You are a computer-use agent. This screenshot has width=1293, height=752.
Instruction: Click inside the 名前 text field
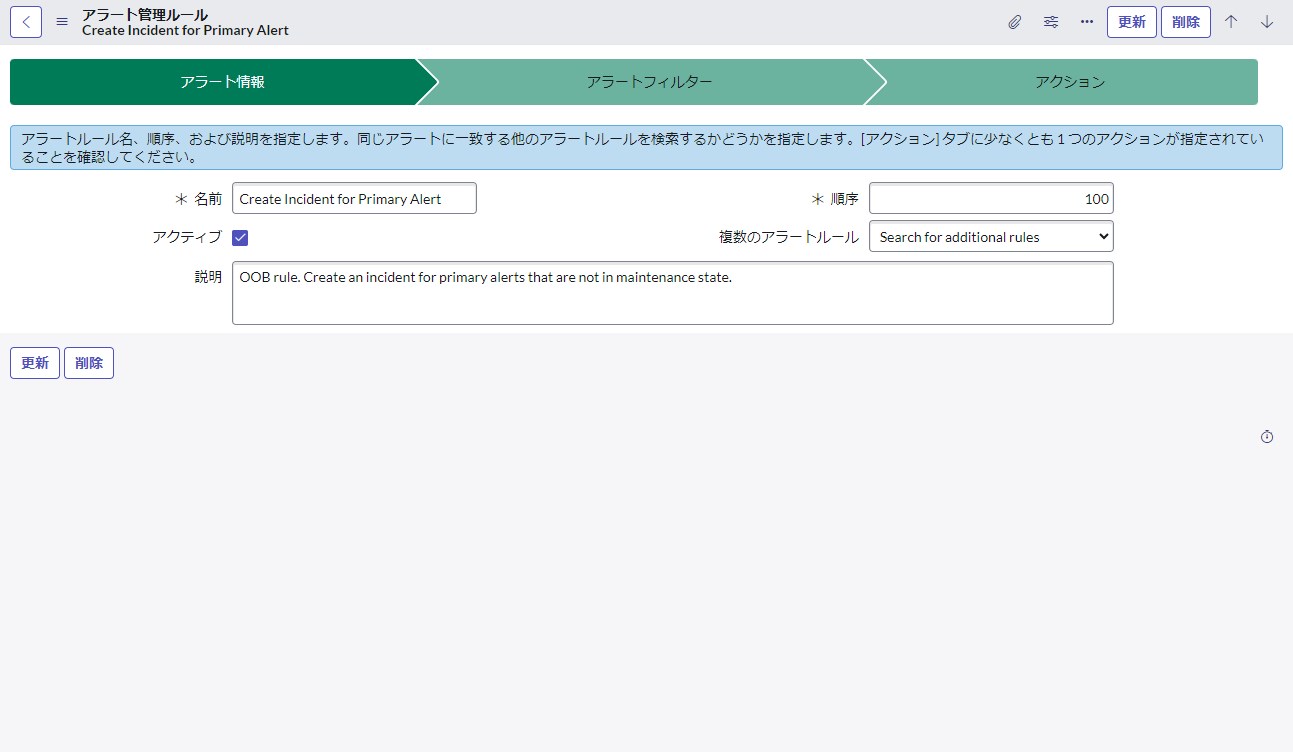(354, 198)
